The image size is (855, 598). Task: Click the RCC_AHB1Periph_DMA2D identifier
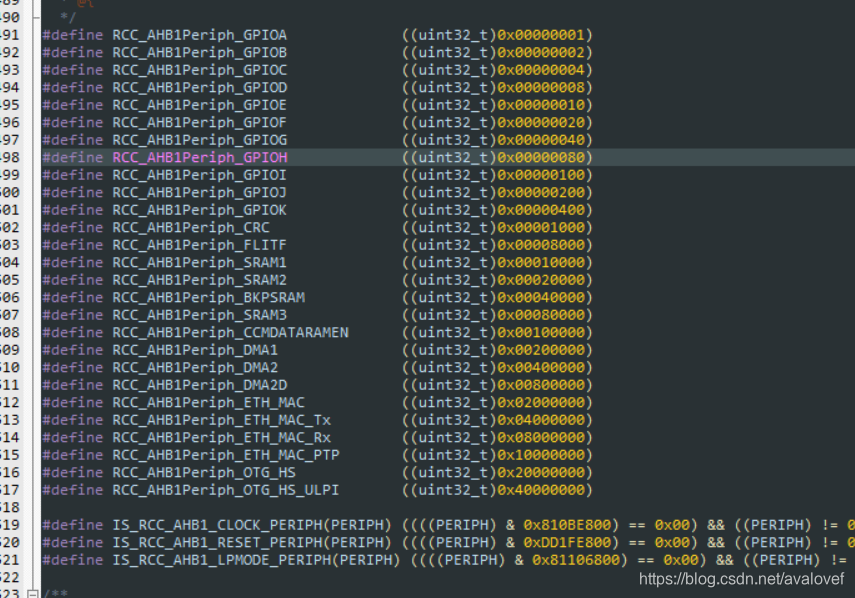[200, 385]
